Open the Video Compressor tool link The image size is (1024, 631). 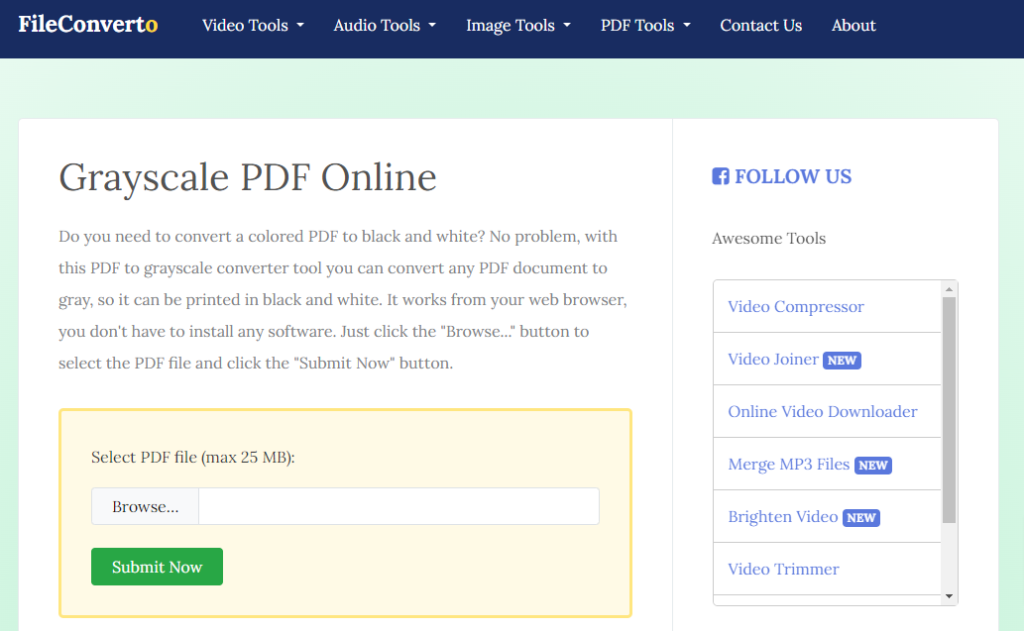pyautogui.click(x=795, y=307)
